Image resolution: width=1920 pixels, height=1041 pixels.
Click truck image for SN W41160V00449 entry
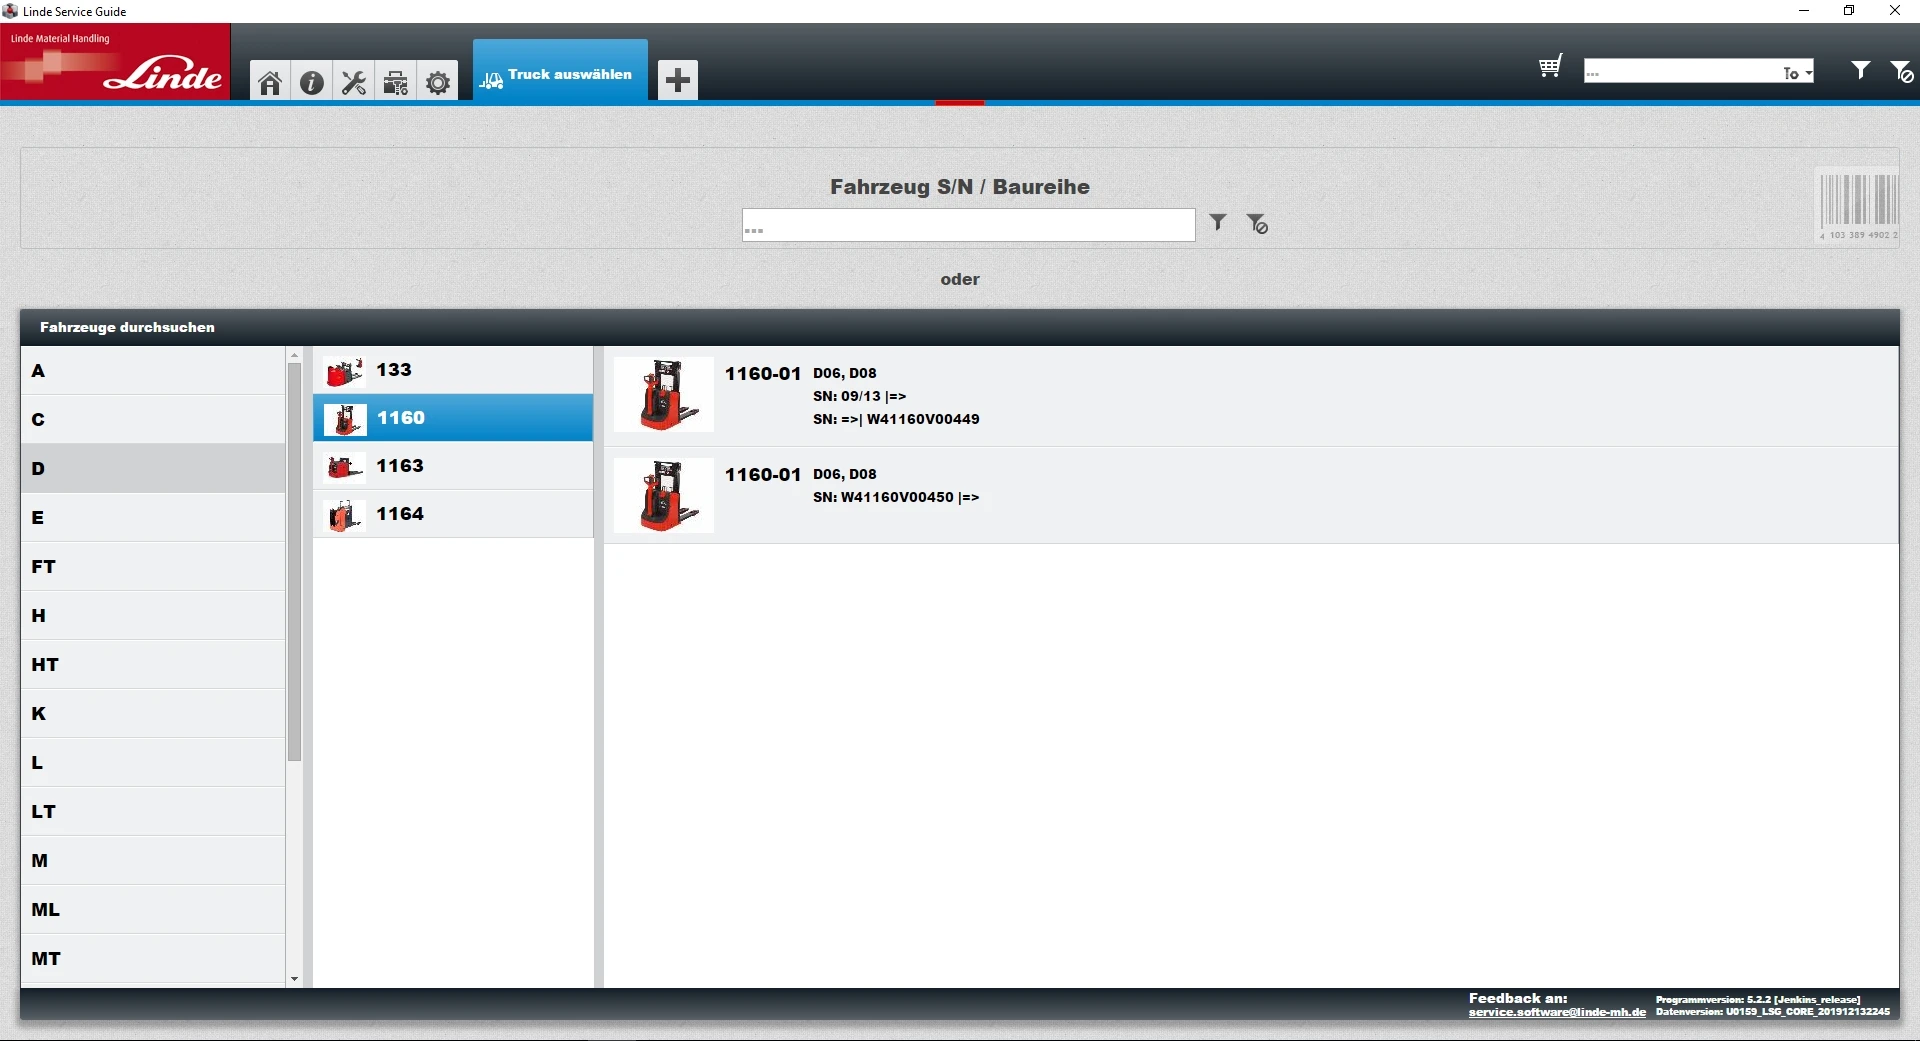coord(664,395)
